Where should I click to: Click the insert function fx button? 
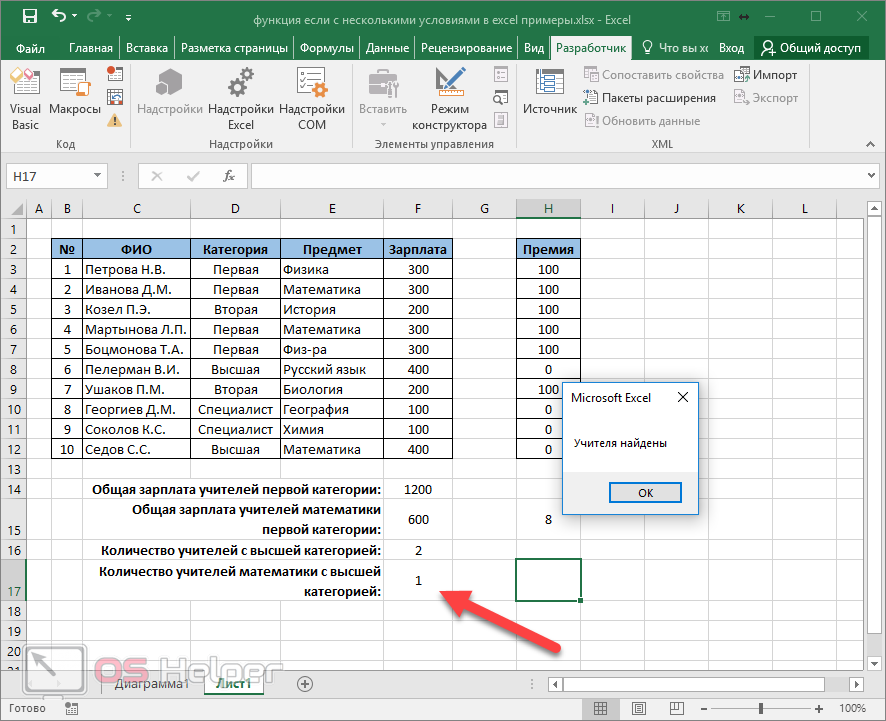(229, 176)
